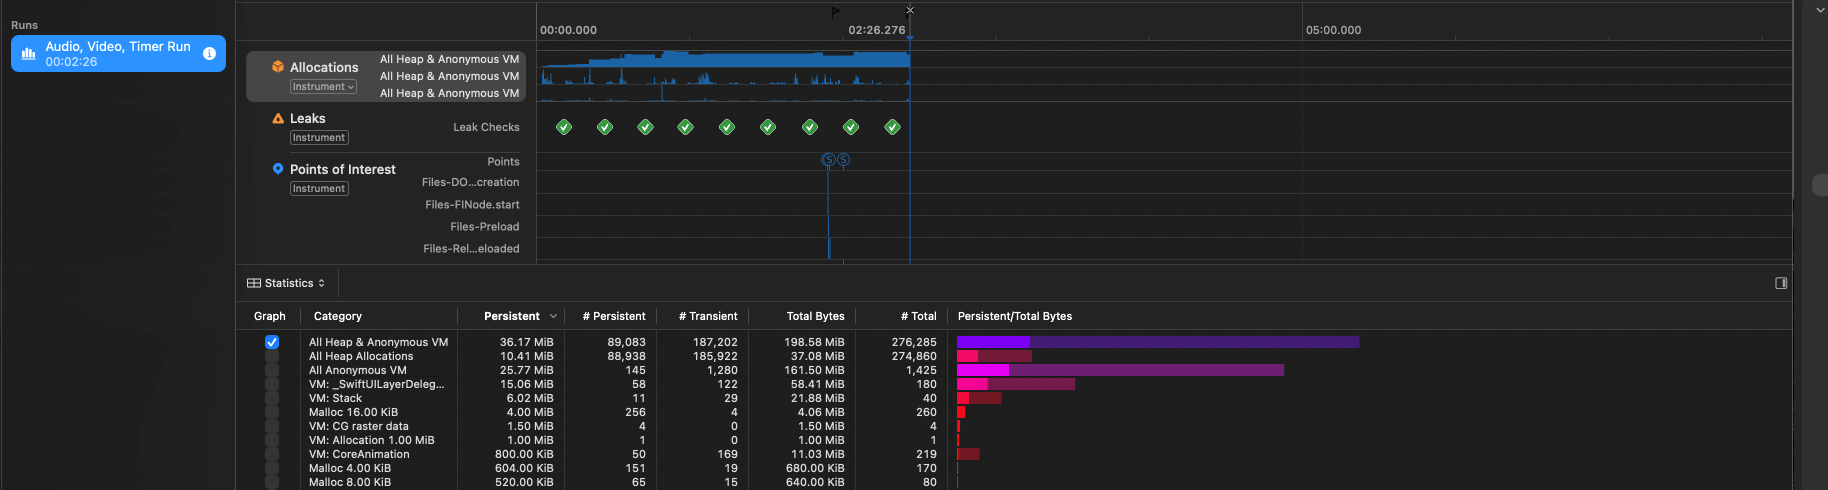This screenshot has height=490, width=1828.
Task: Click the orange Allocations instrument cube icon
Action: [x=278, y=67]
